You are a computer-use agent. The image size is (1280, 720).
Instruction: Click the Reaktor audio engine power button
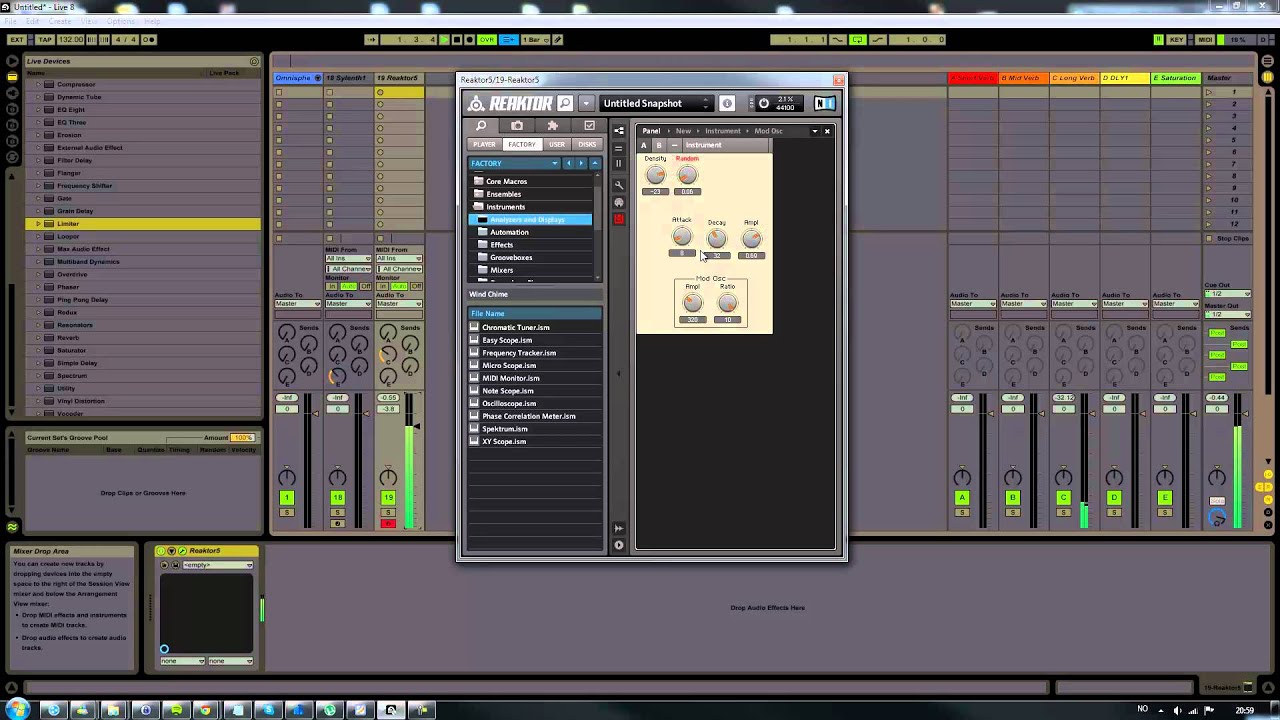[764, 103]
